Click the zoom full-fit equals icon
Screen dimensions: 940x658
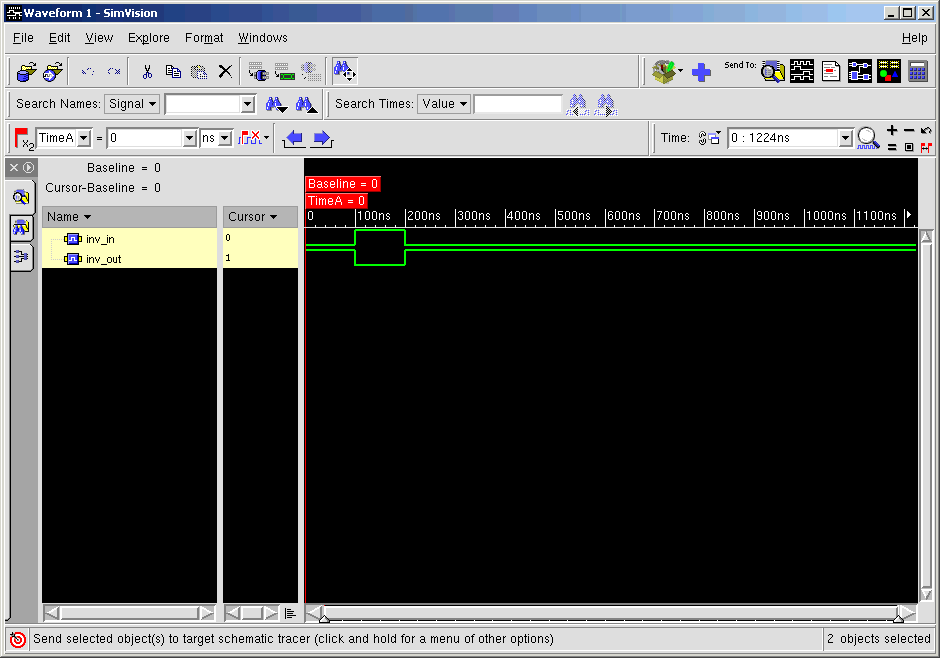(x=892, y=147)
